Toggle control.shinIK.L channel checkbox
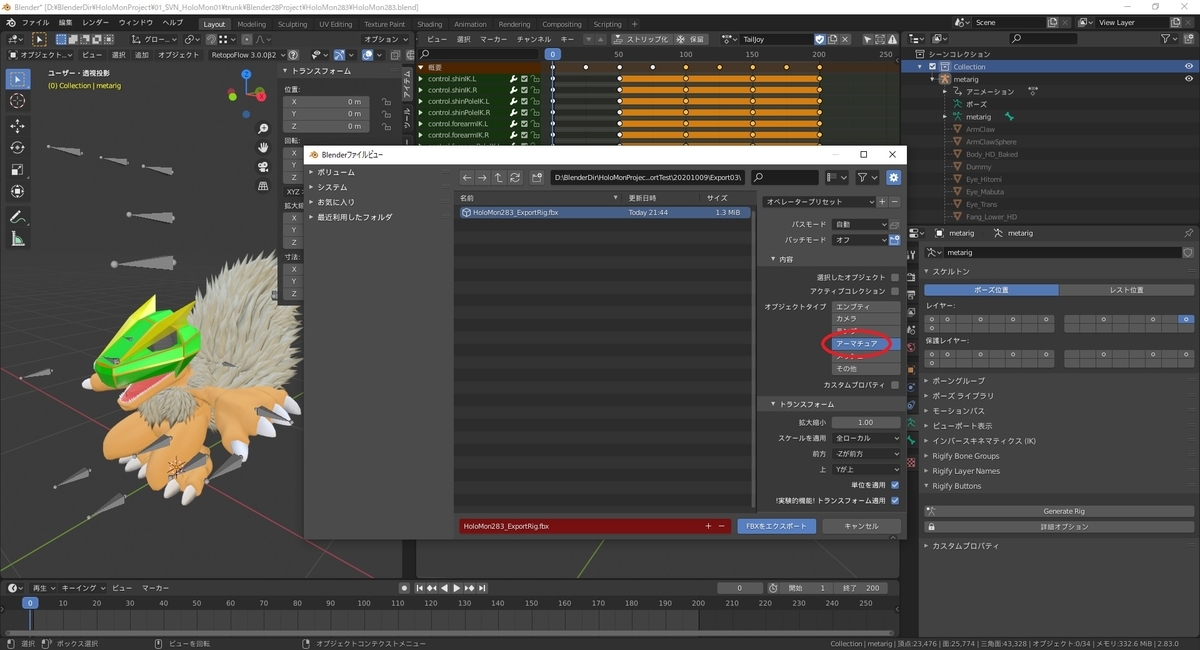 pos(524,78)
